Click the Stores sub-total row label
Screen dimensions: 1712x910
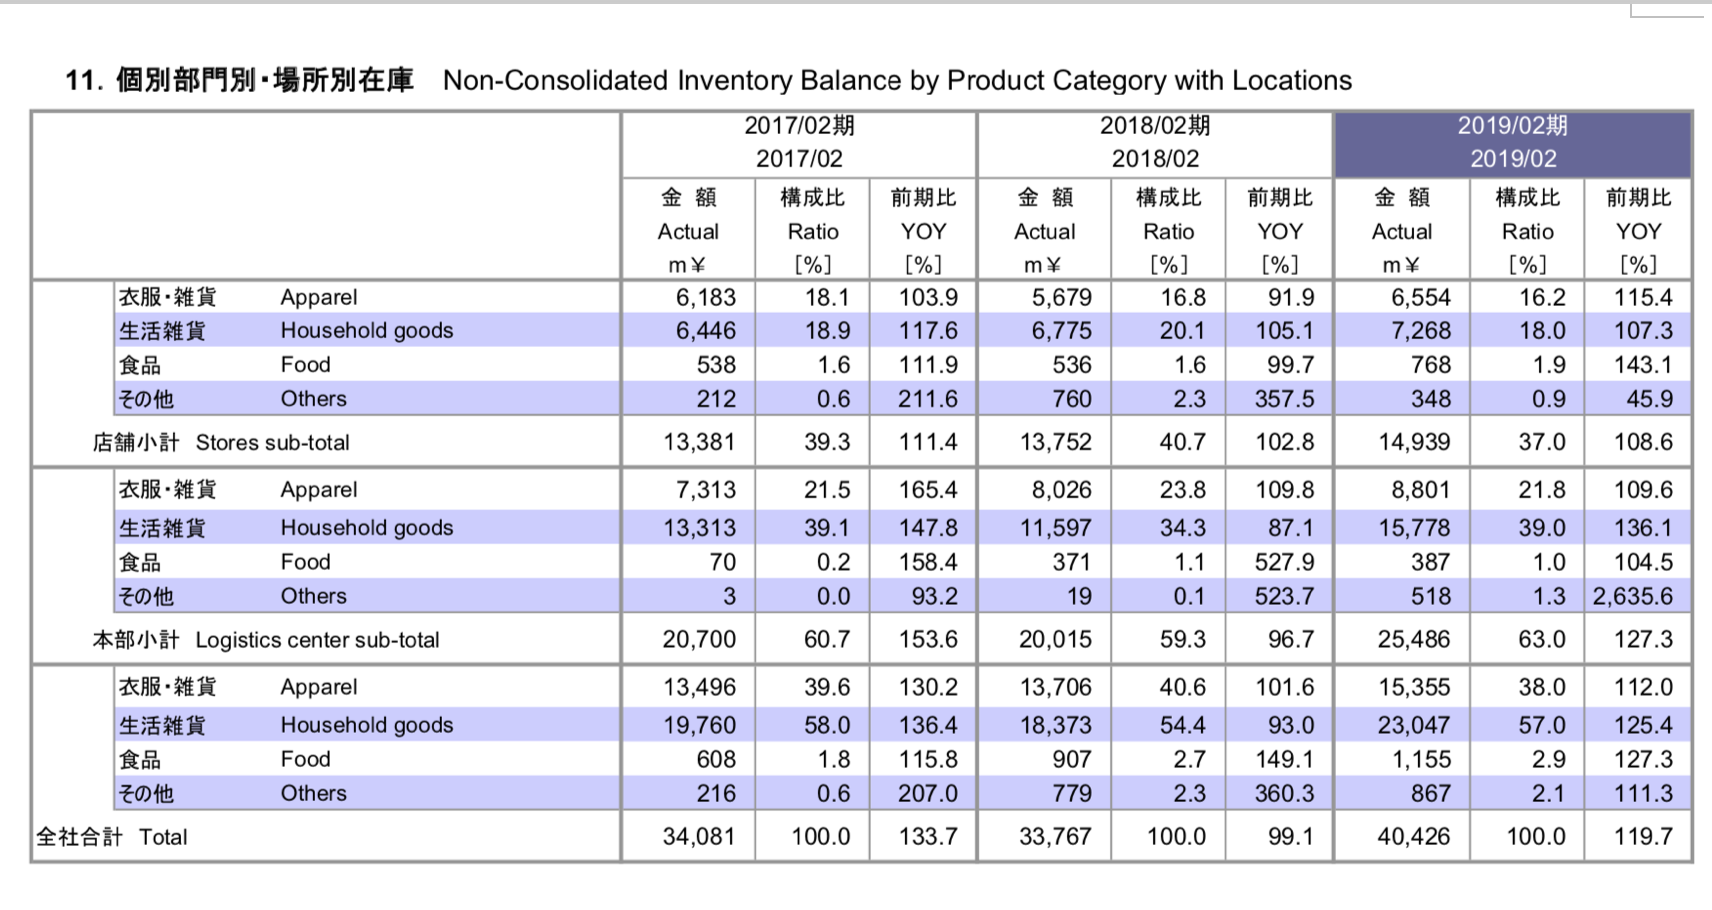[x=221, y=442]
